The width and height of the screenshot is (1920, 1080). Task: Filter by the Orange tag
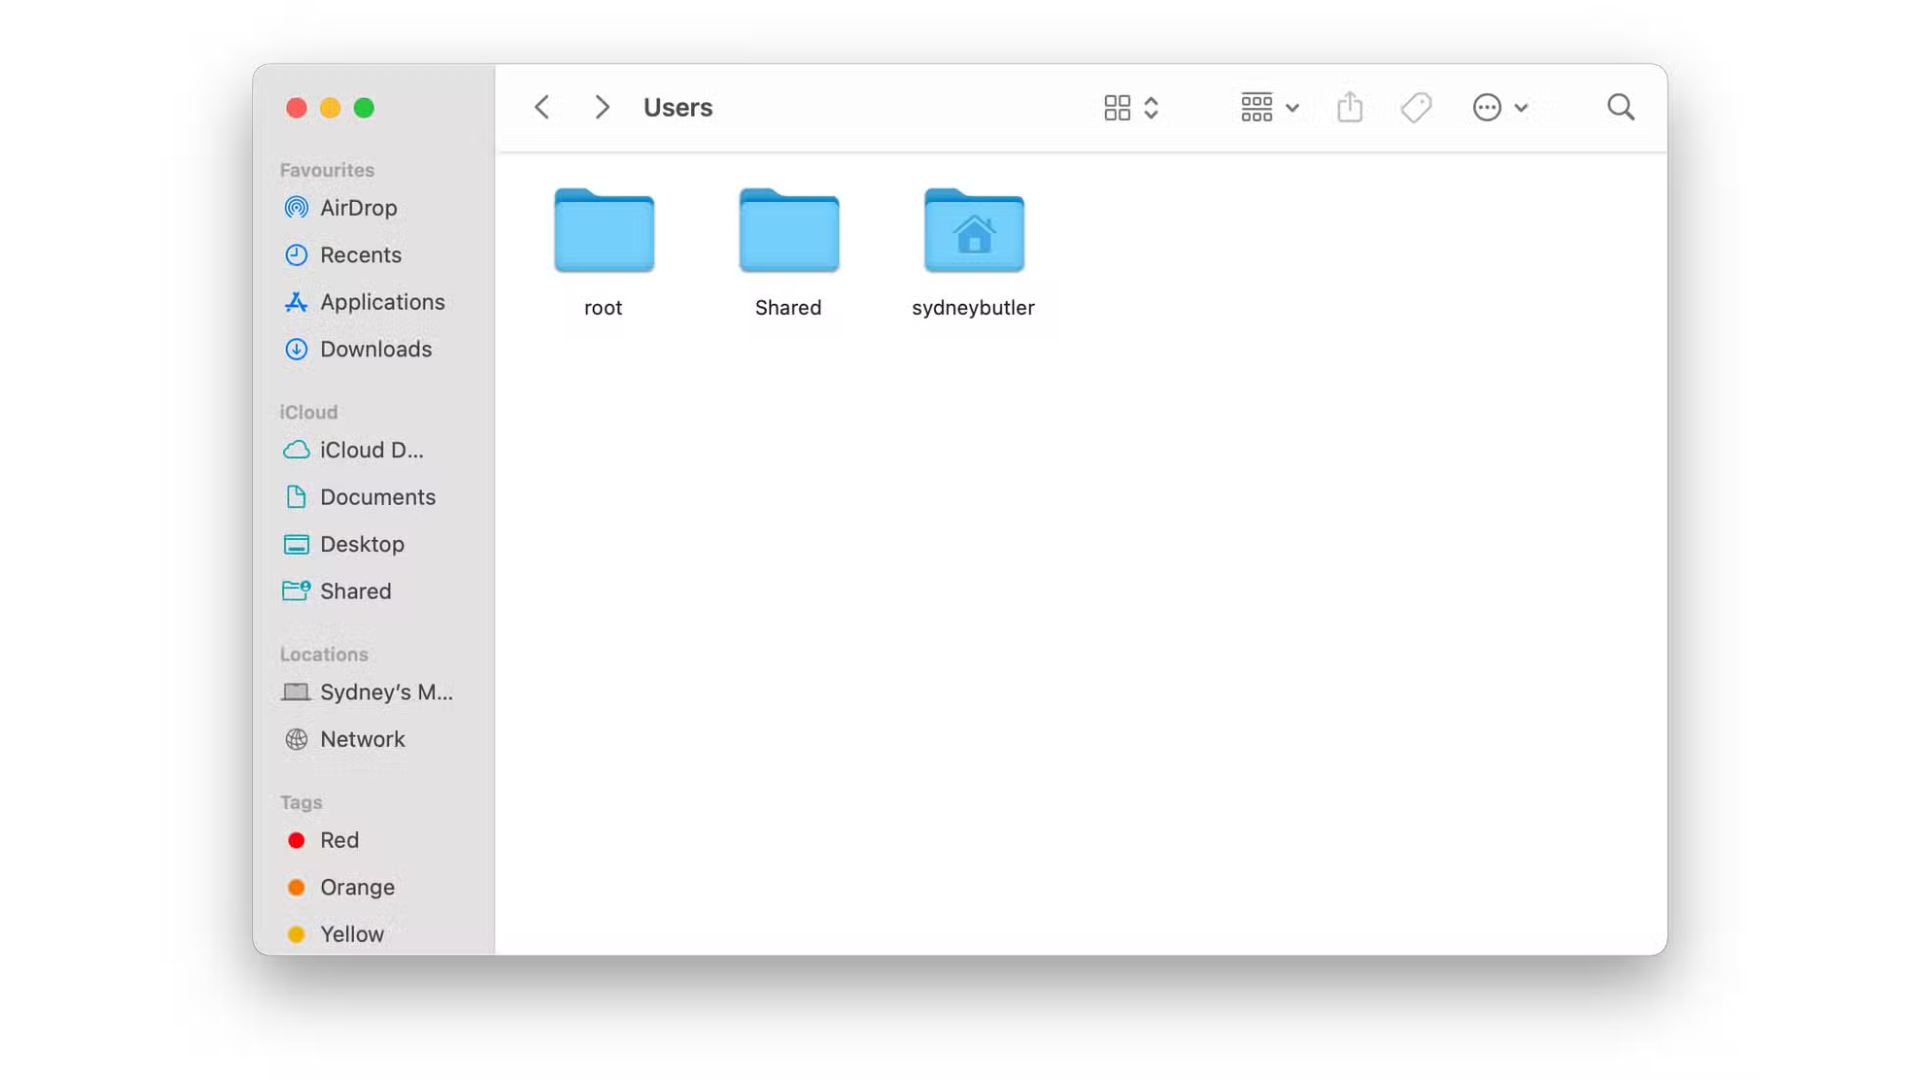point(356,887)
